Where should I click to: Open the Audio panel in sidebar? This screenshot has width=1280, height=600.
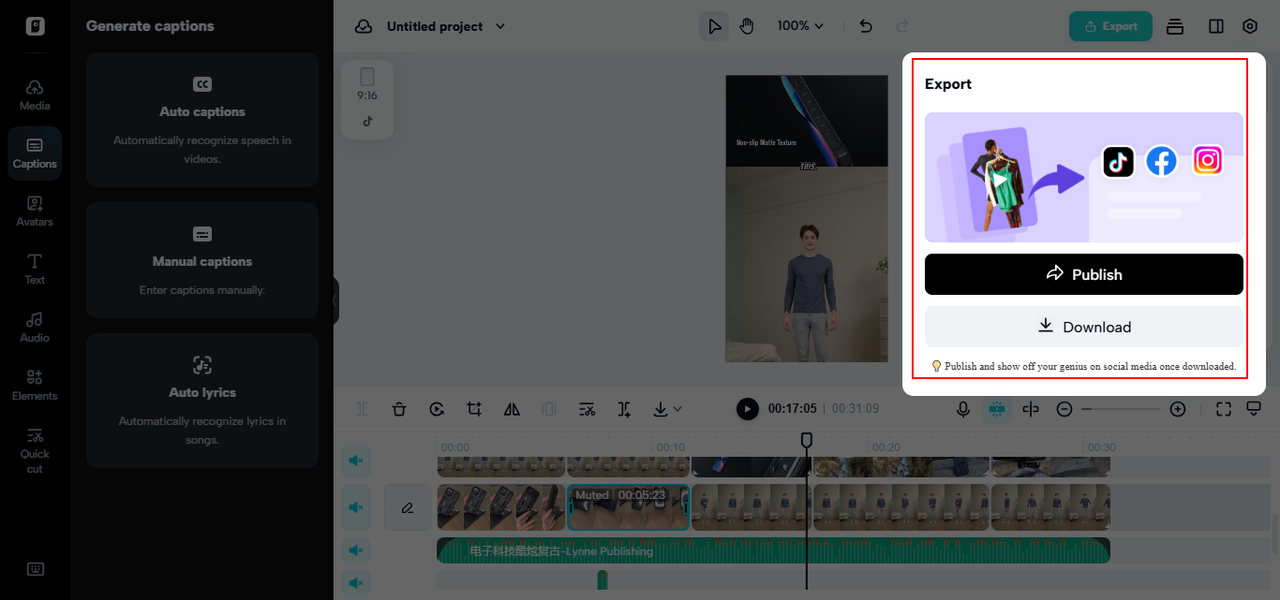point(35,326)
